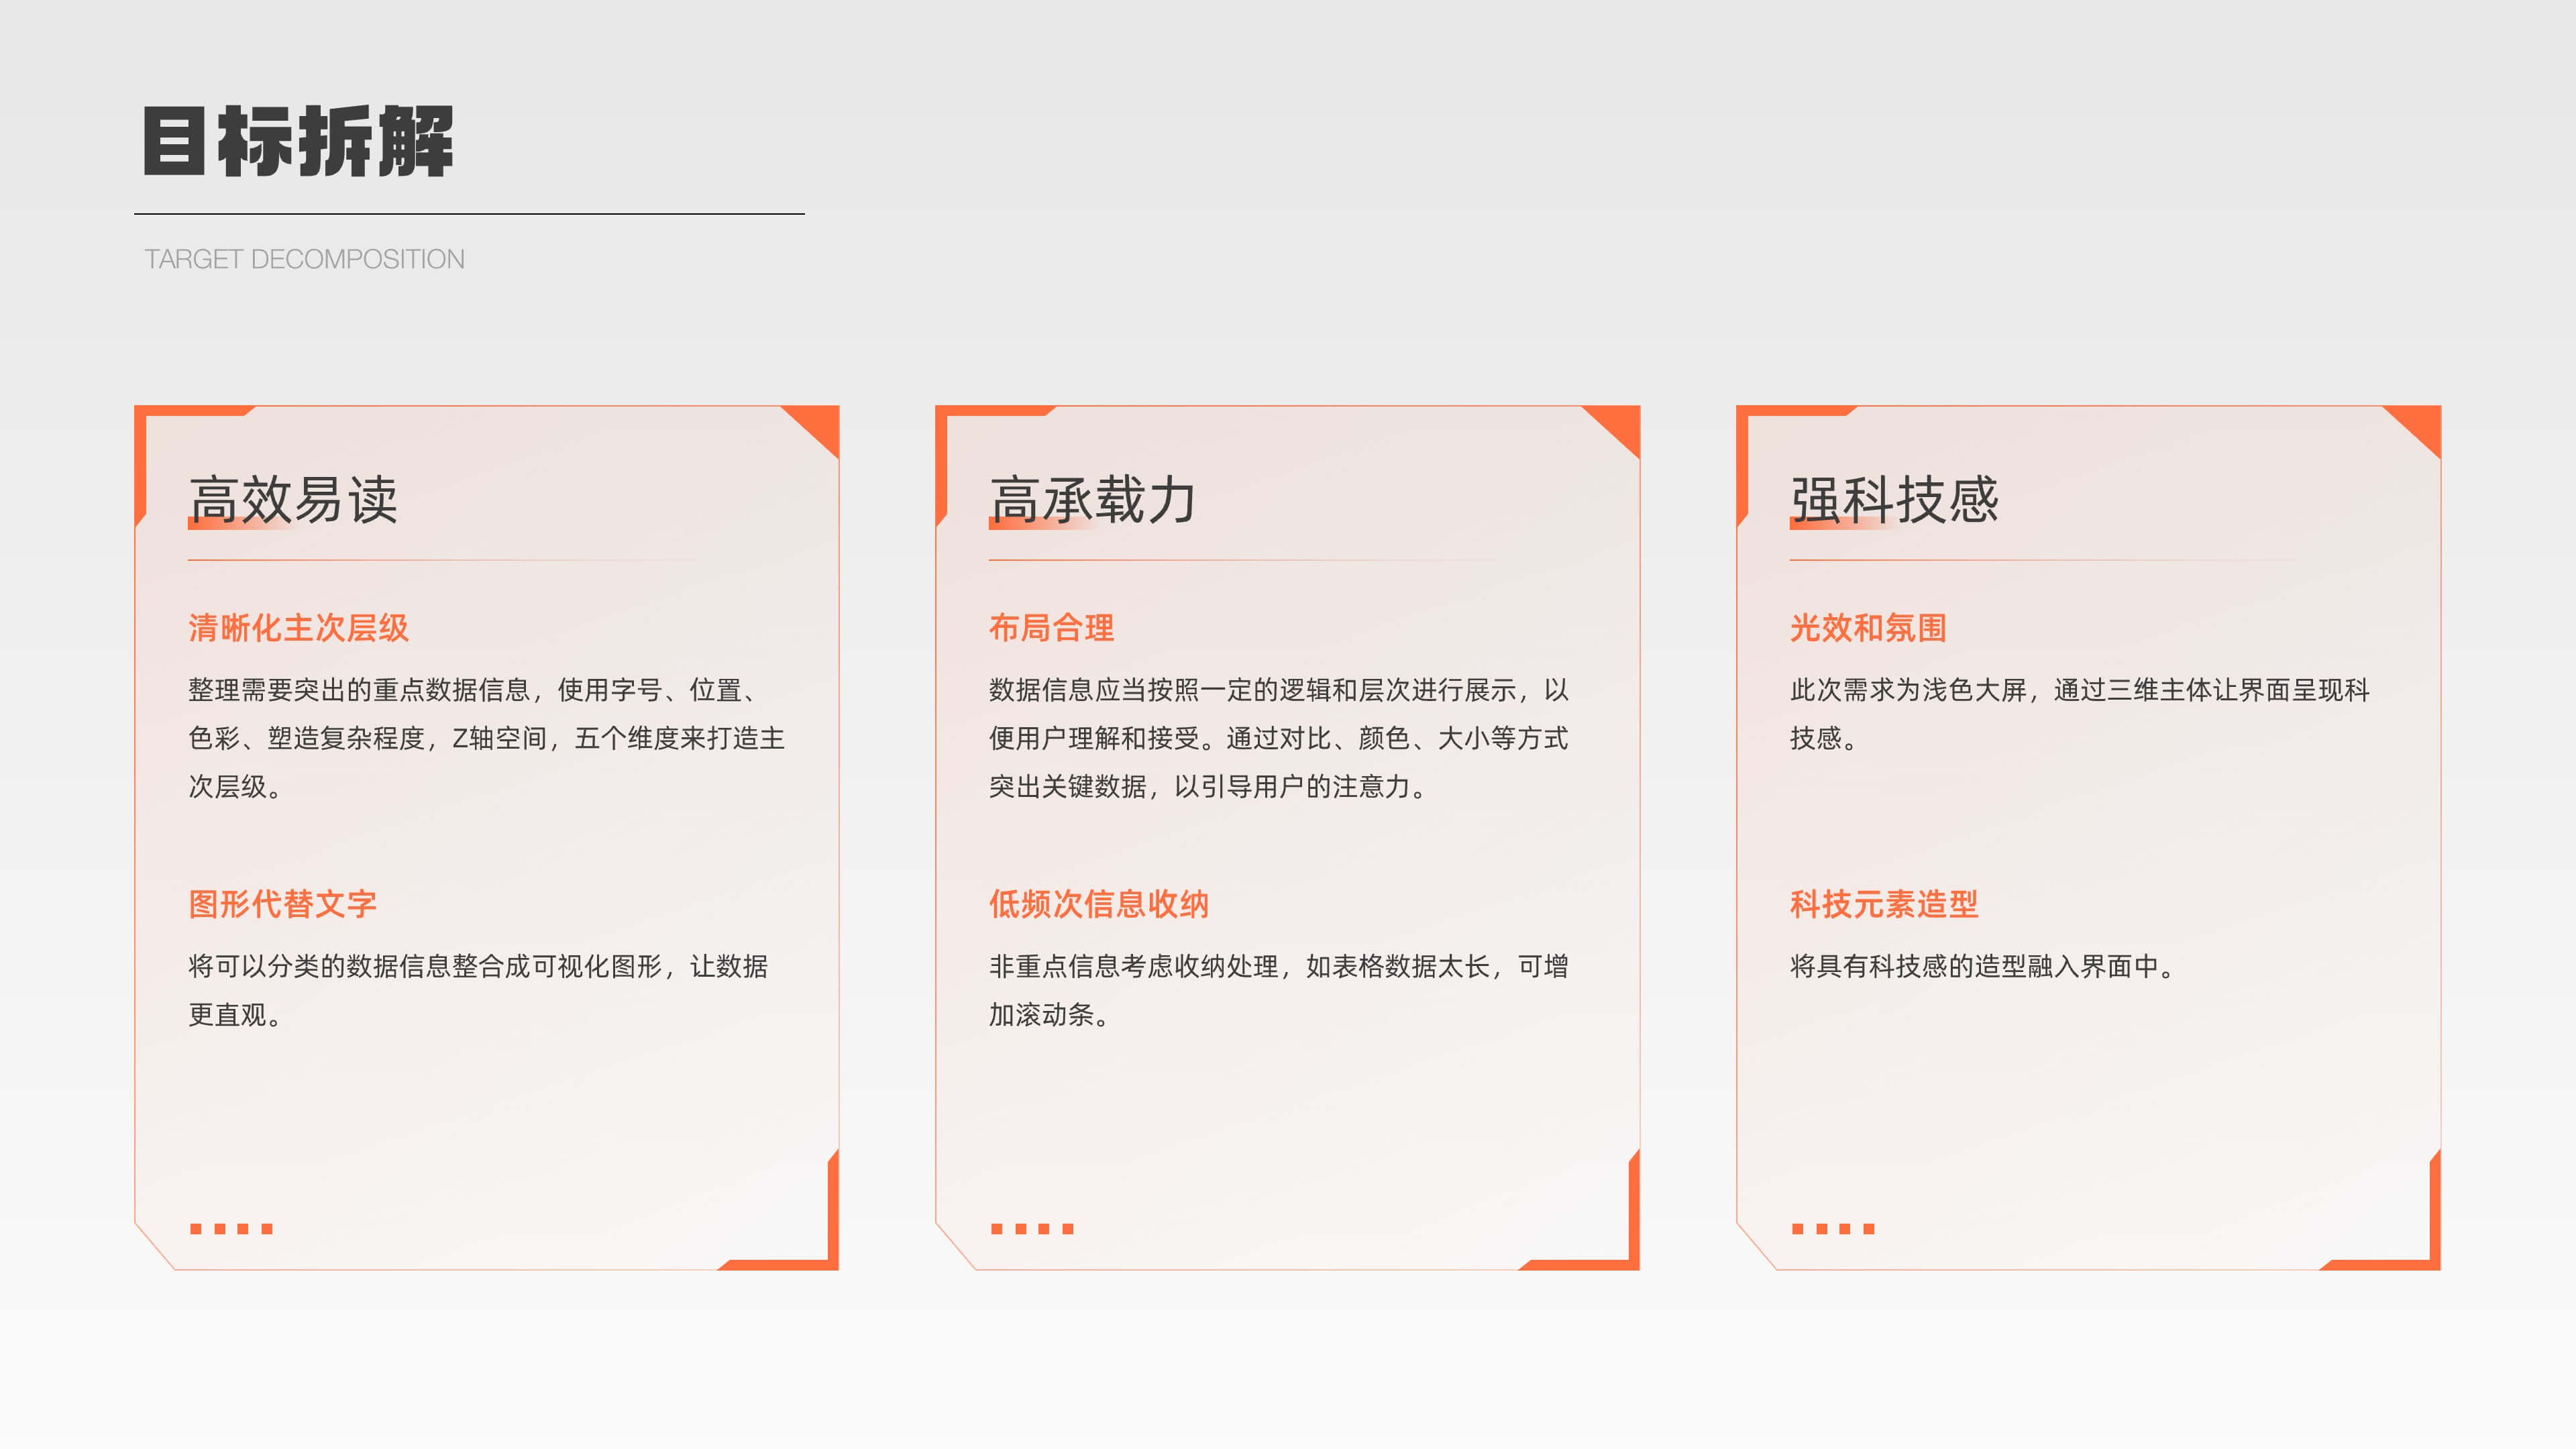Click paragraph starting 将可以分类的数据信息
2576x1449 pixels.
pyautogui.click(x=479, y=990)
